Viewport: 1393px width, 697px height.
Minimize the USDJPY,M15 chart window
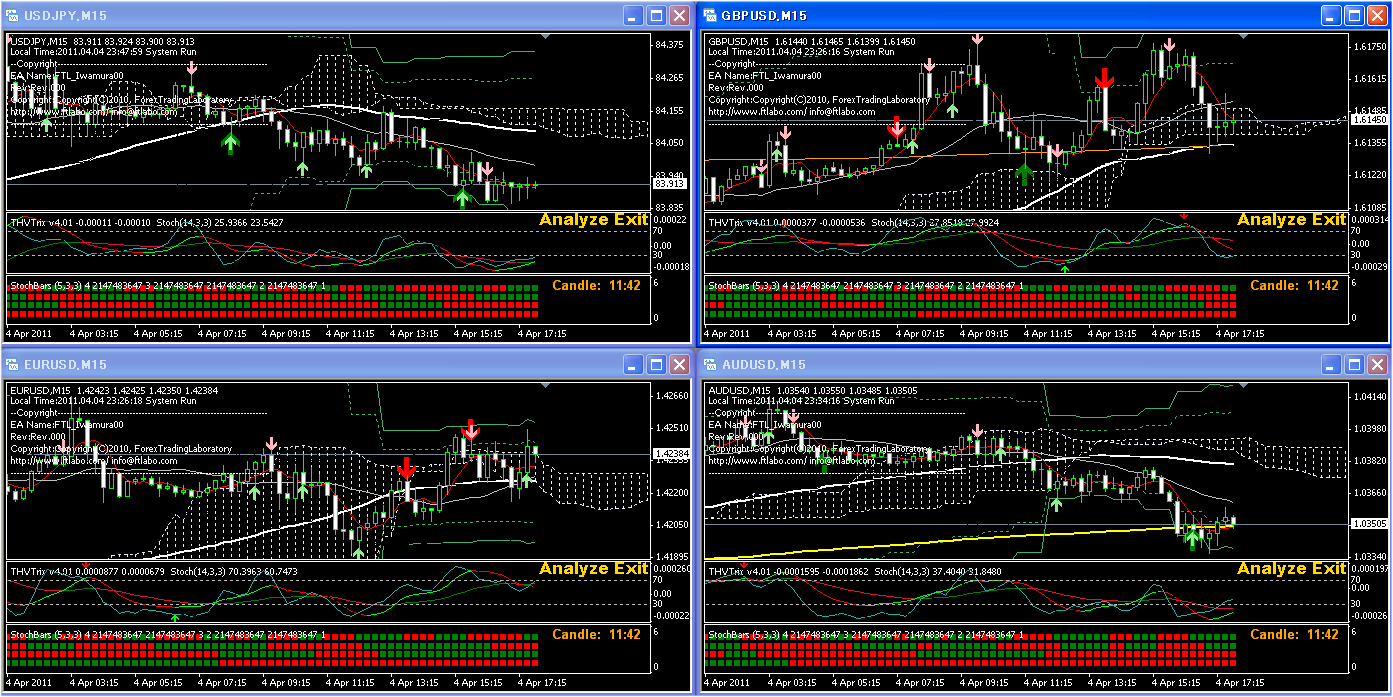point(635,16)
